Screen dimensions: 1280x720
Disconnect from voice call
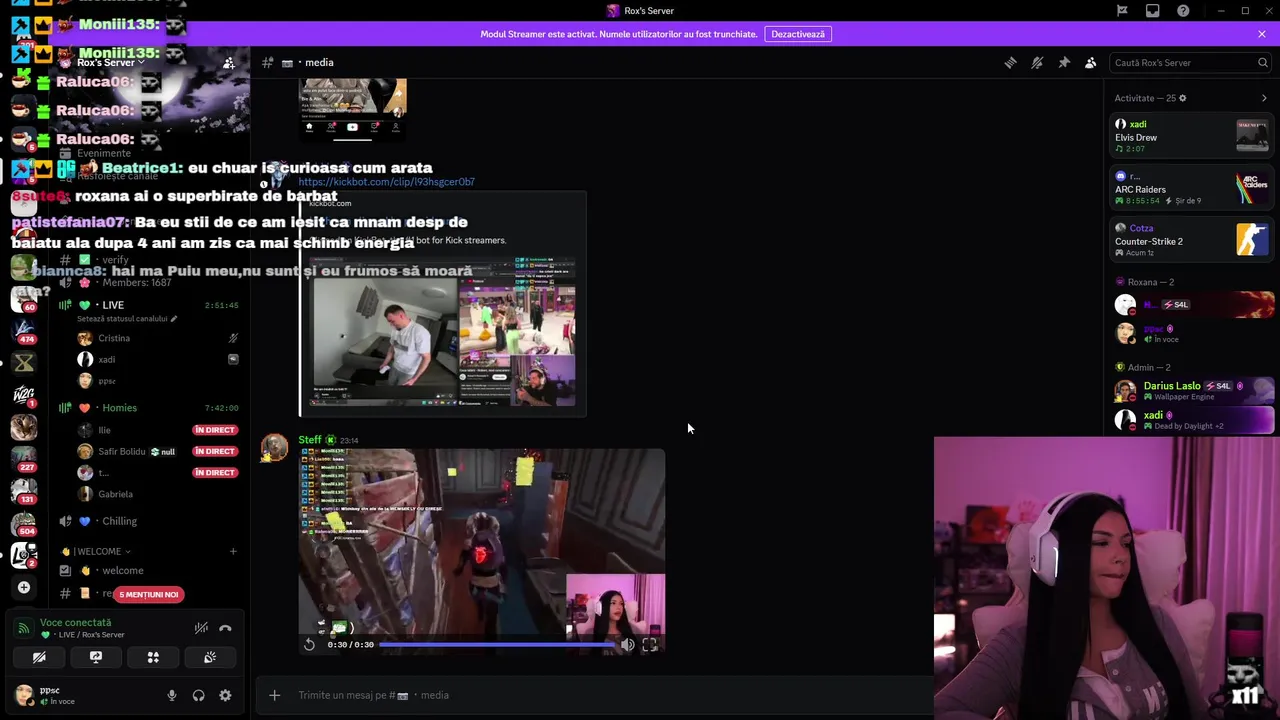[x=225, y=628]
